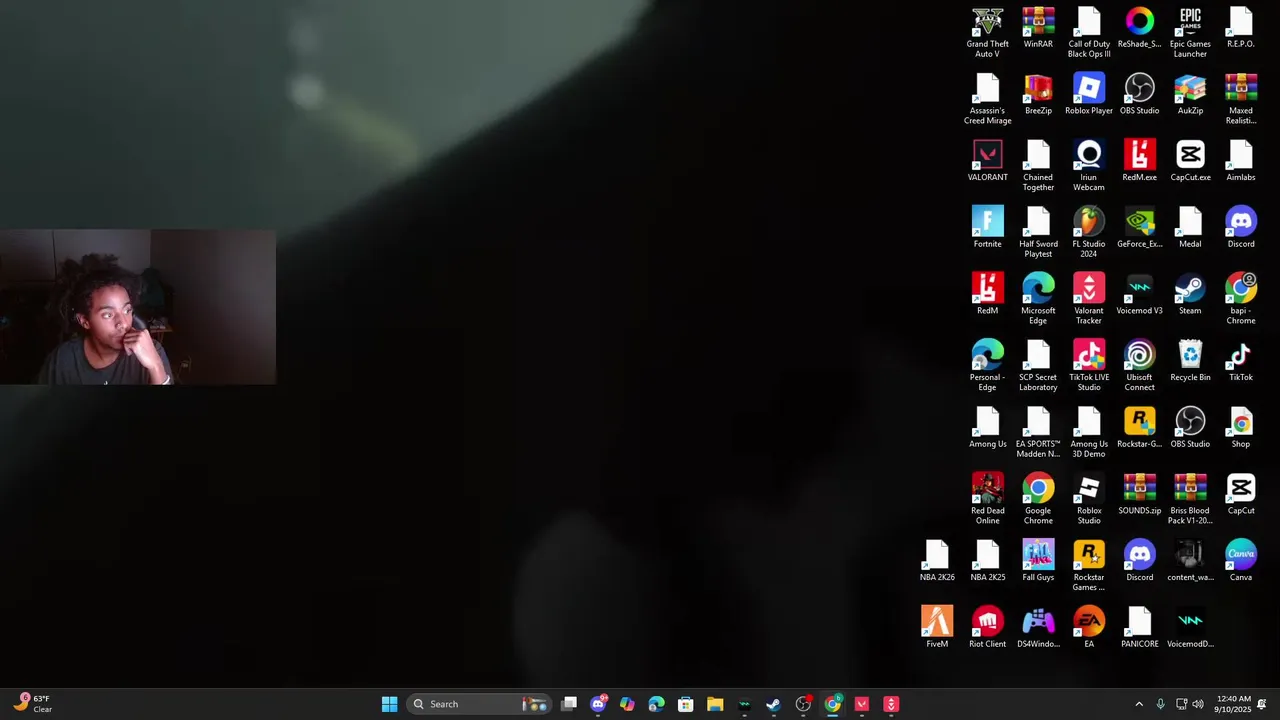Select the content_warning image file icon
This screenshot has width=1280, height=720.
pos(1190,561)
